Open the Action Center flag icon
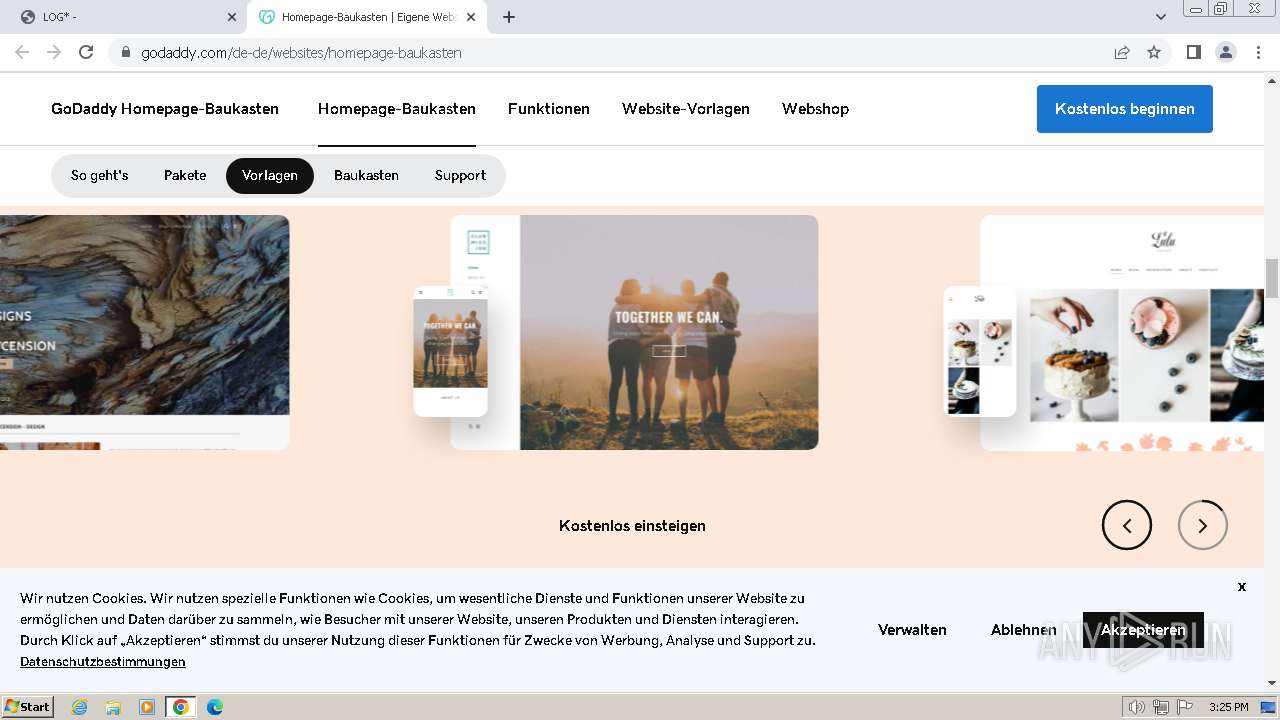The height and width of the screenshot is (720, 1280). click(x=1184, y=707)
